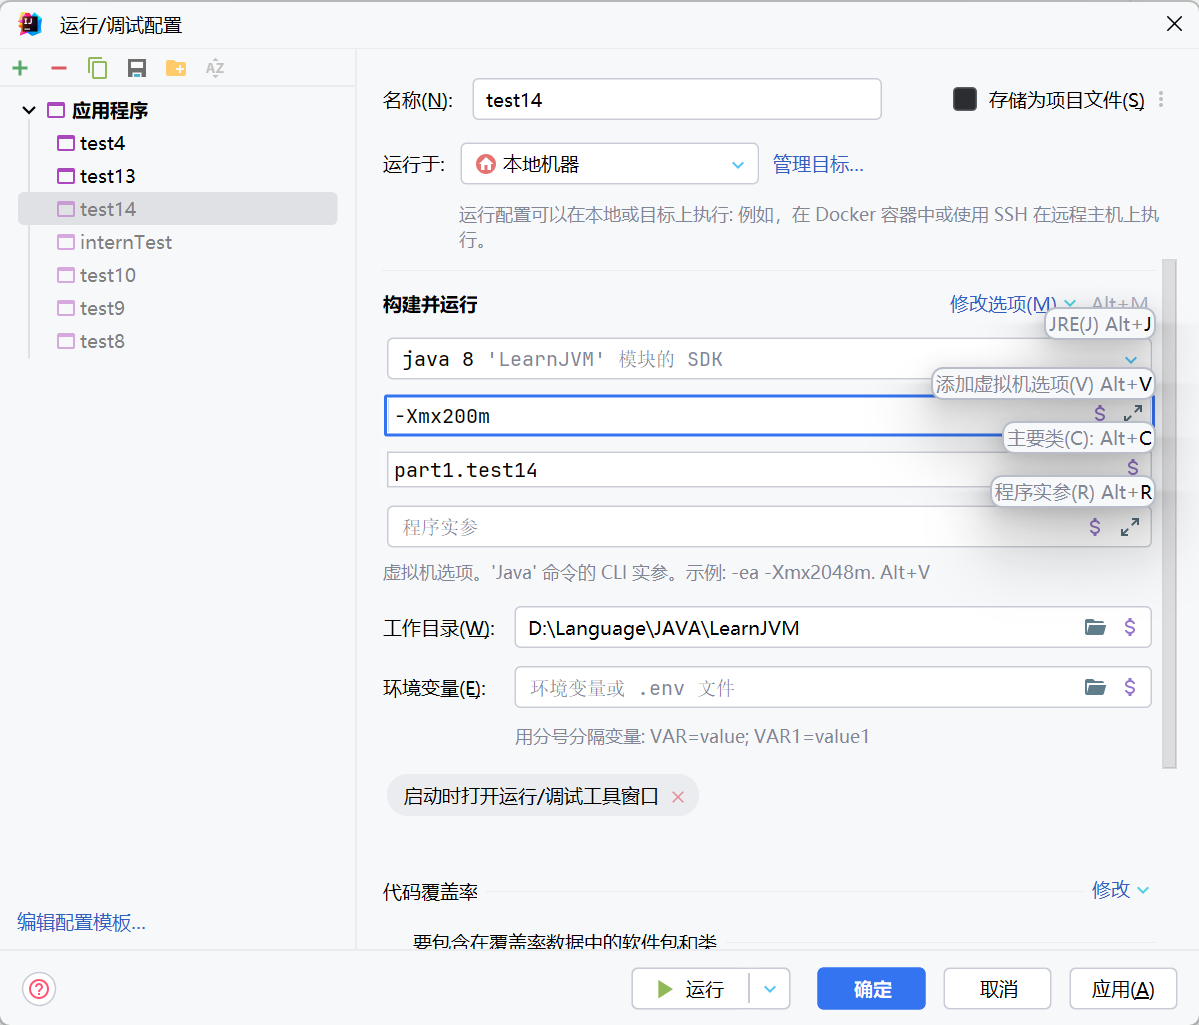Browse for a working directory folder
1199x1025 pixels.
point(1095,627)
